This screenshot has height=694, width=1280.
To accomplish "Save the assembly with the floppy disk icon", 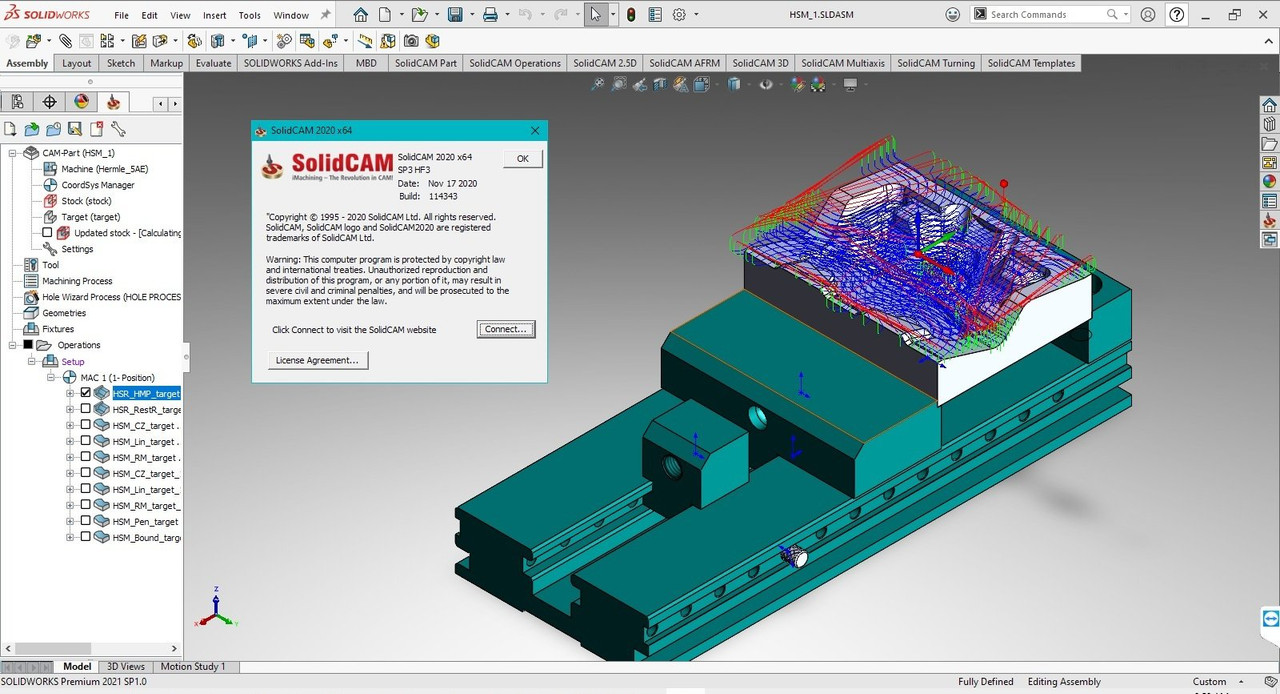I will (x=455, y=14).
